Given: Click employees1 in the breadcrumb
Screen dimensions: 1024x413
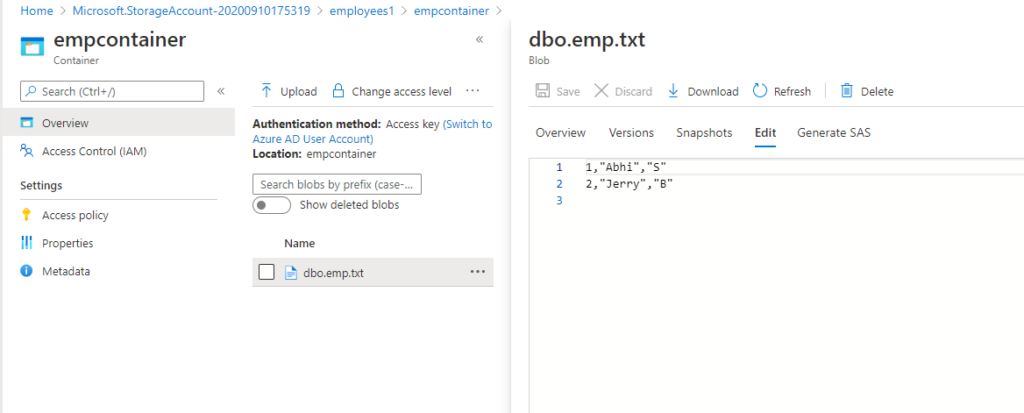Looking at the screenshot, I should point(374,10).
